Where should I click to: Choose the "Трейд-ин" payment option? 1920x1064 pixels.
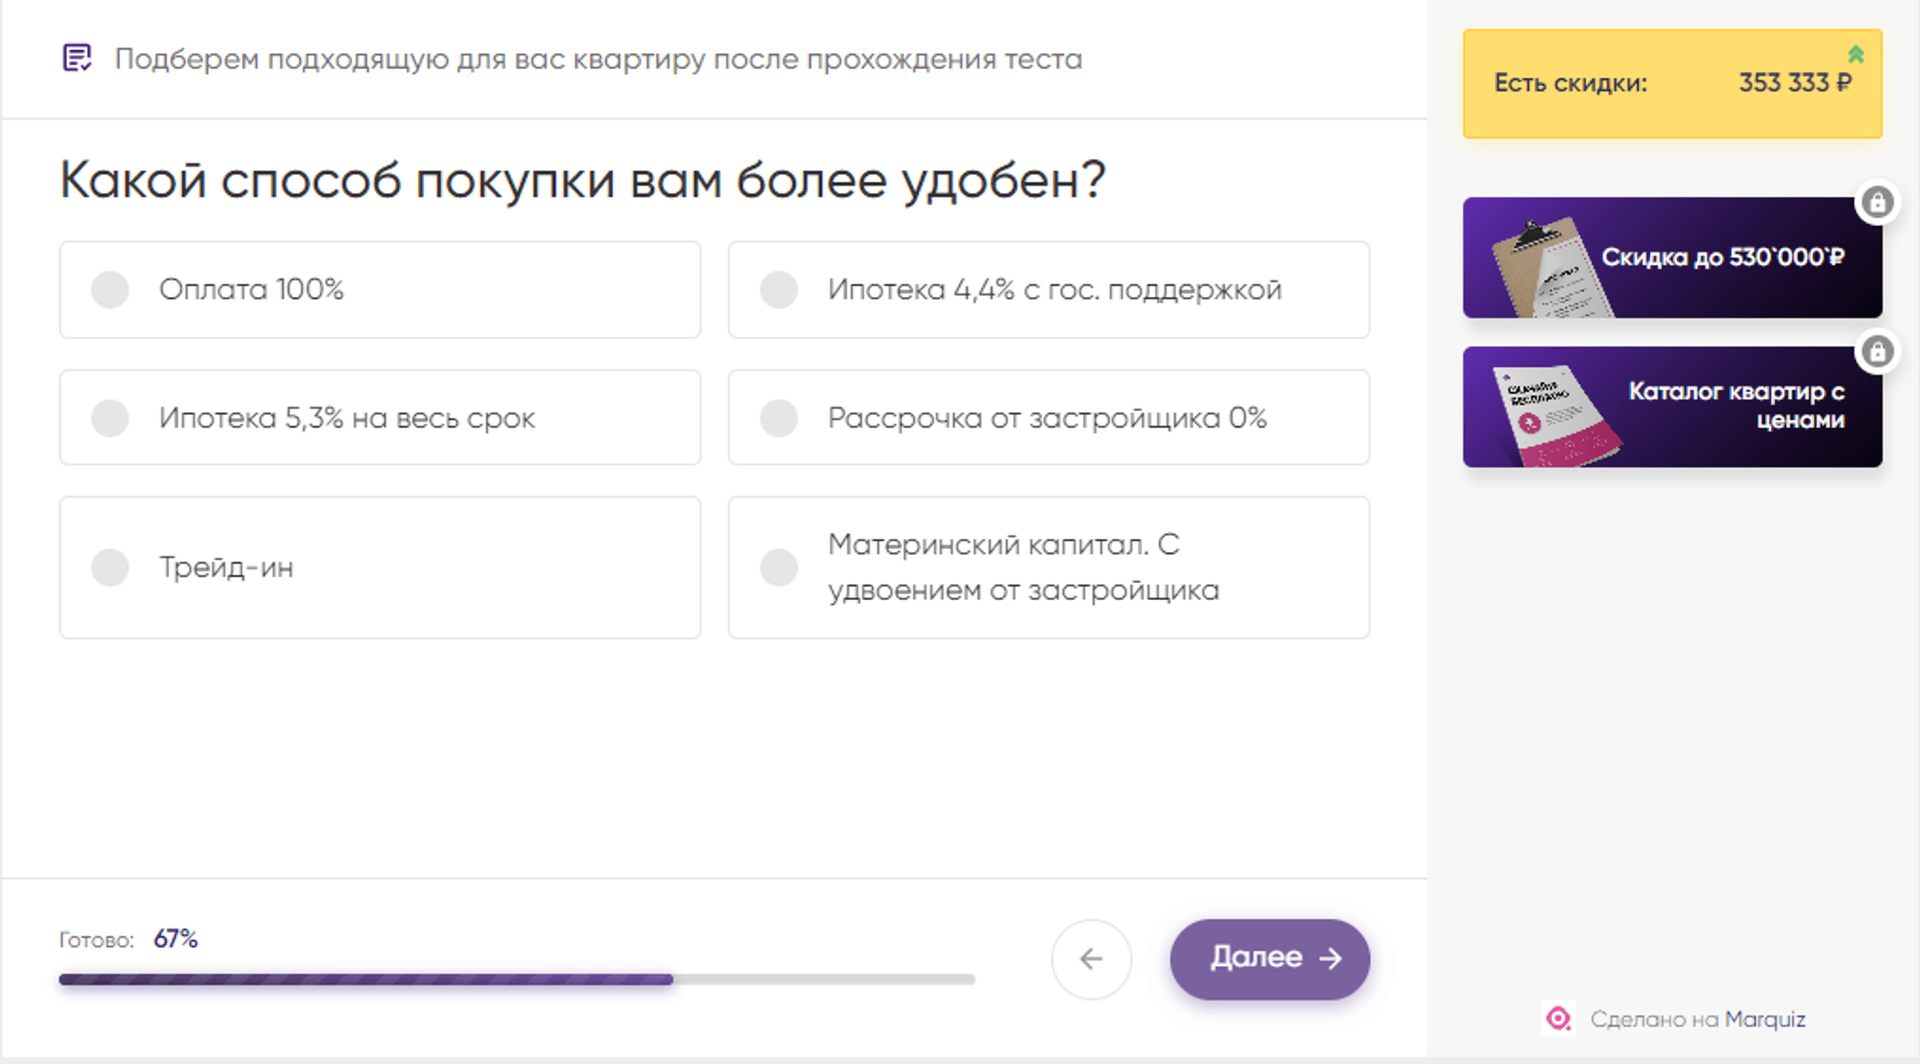tap(380, 568)
